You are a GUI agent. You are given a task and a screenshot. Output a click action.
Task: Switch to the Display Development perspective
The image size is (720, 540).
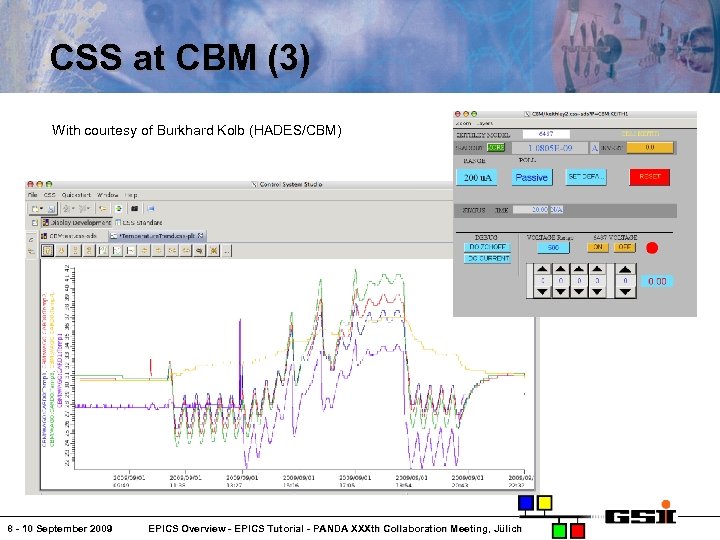[x=77, y=222]
